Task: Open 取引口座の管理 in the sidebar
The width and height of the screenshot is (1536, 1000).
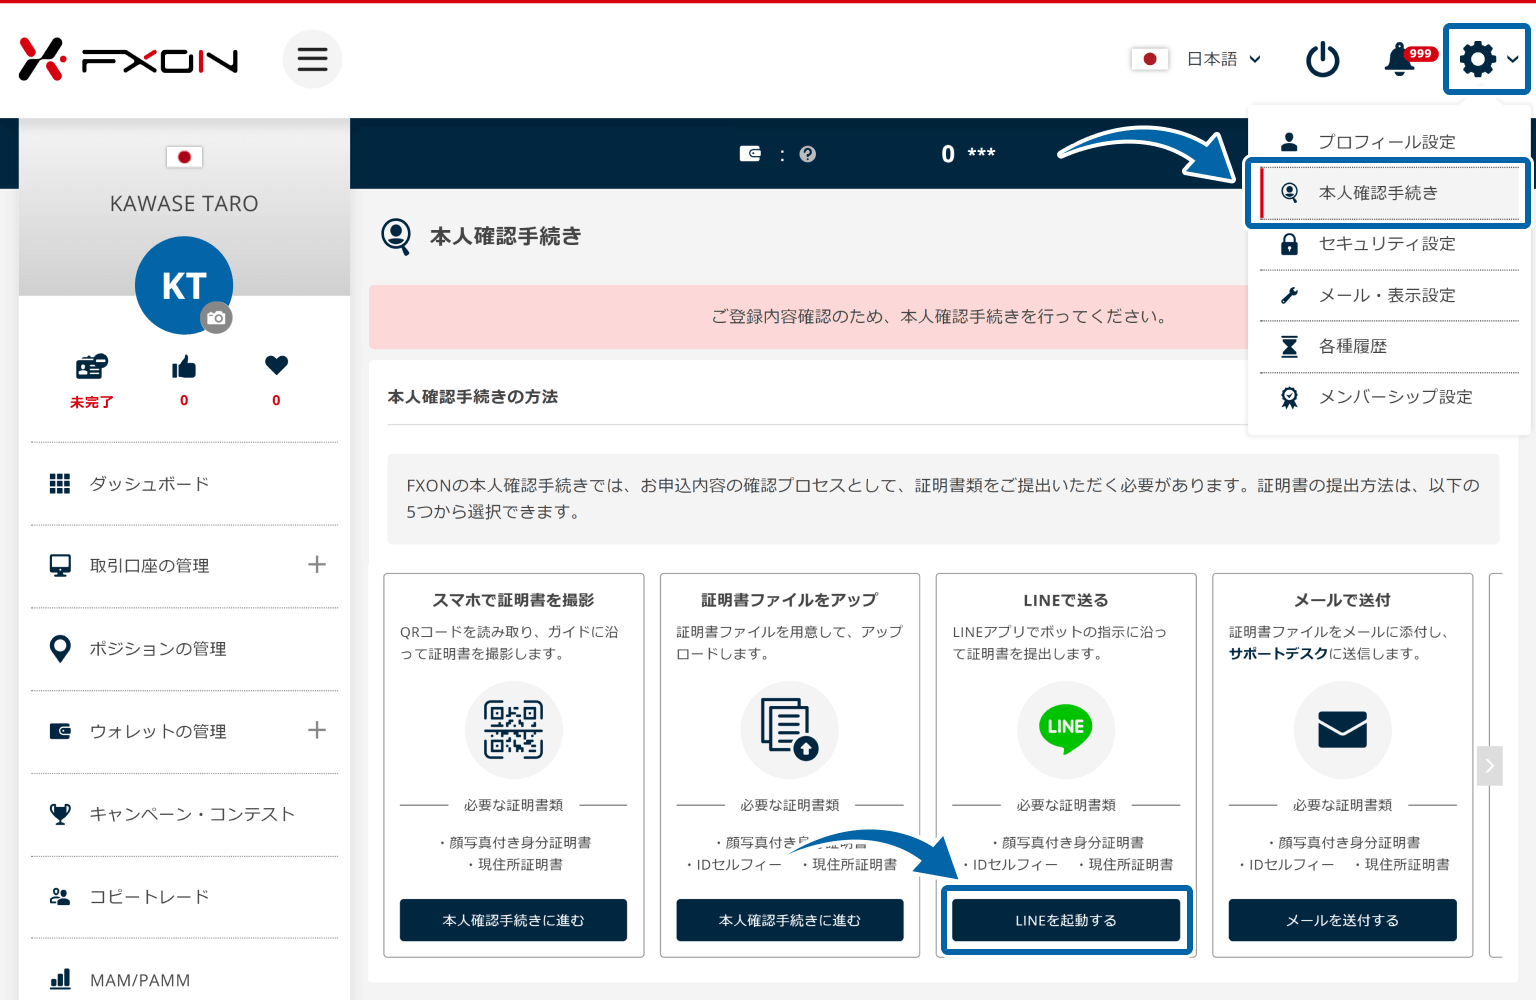Action: [184, 566]
